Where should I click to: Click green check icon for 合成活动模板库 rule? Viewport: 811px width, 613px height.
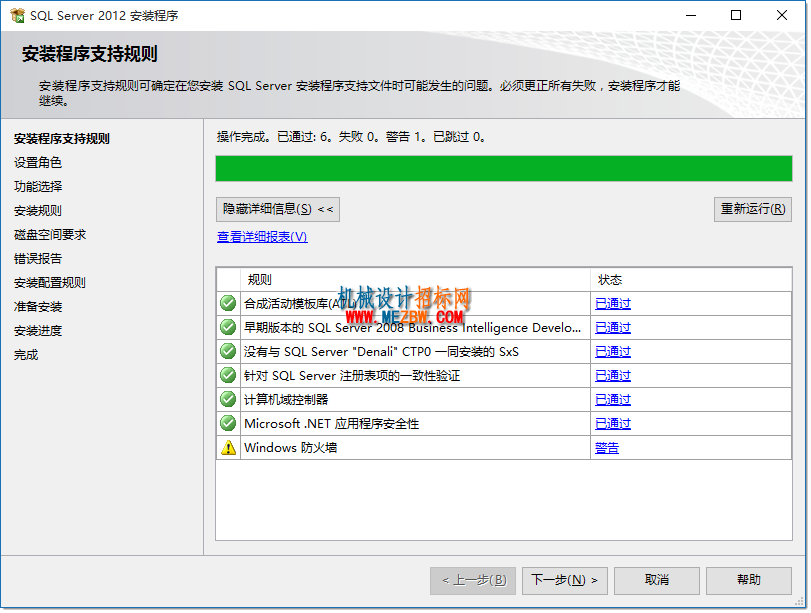click(228, 303)
